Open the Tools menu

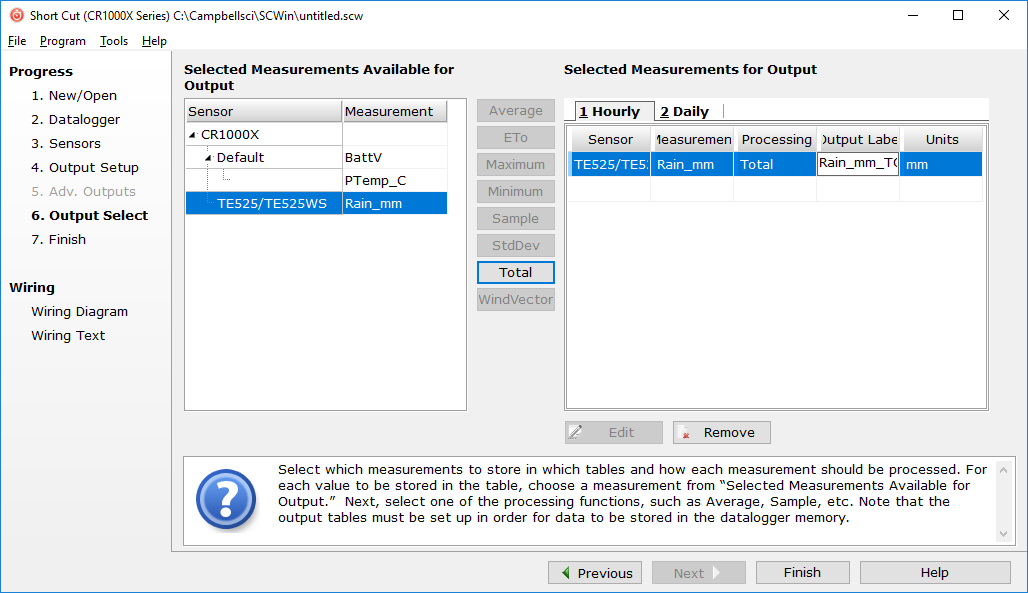[x=113, y=41]
